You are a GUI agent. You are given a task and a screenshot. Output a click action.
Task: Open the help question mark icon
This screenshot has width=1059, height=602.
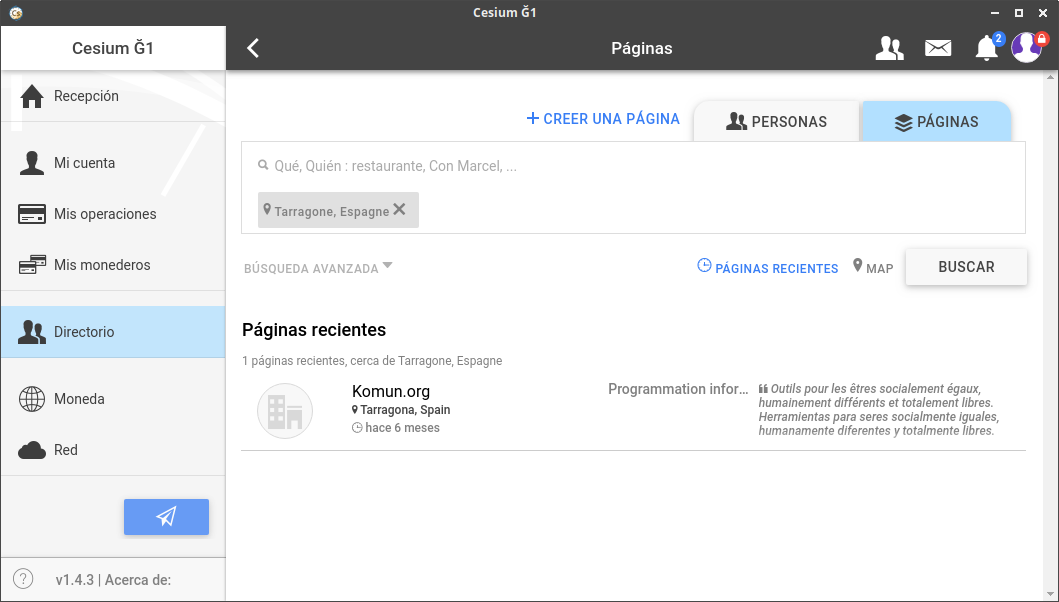[x=23, y=579]
